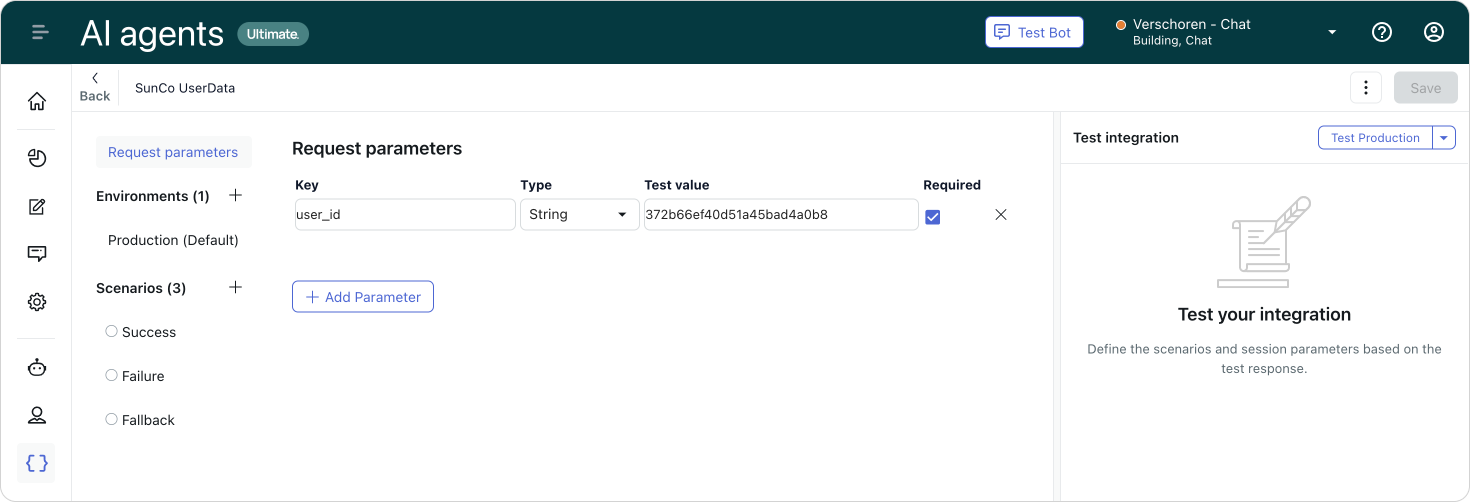Expand the Verschoren - Chat bot selector

click(x=1227, y=32)
